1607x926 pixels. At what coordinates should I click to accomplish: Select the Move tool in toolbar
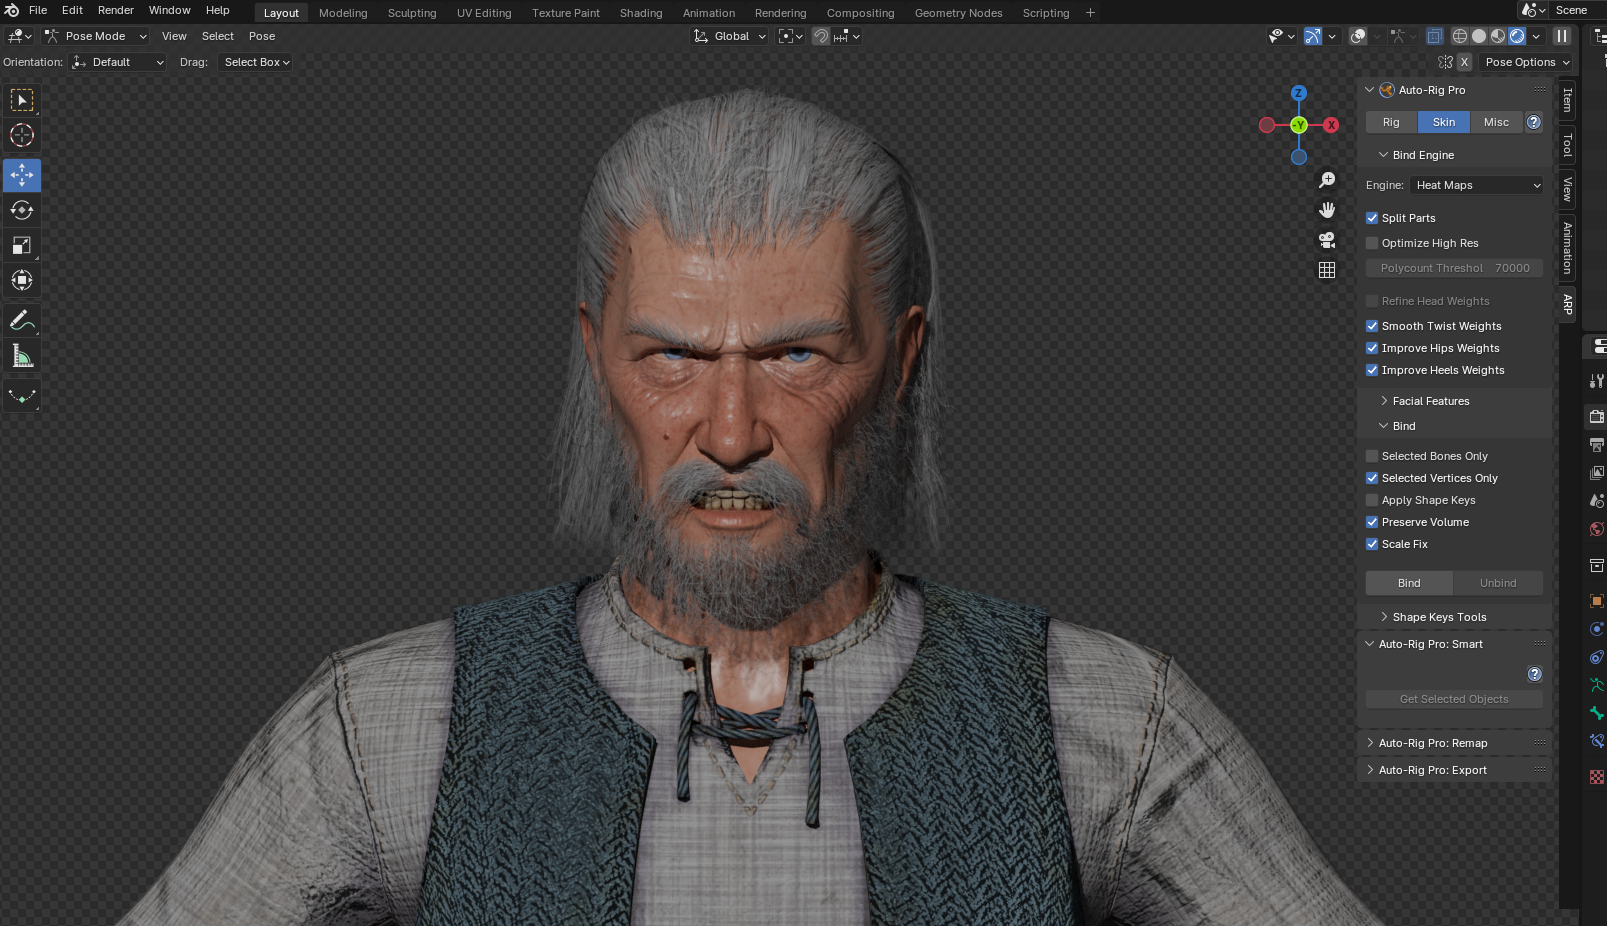pyautogui.click(x=22, y=175)
